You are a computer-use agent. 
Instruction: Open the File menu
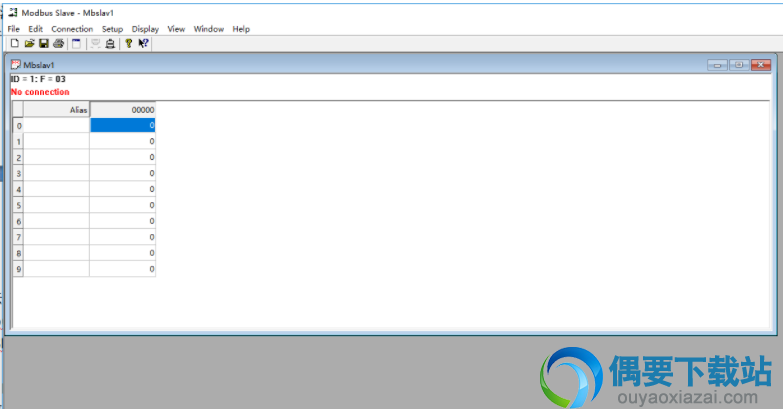point(13,29)
